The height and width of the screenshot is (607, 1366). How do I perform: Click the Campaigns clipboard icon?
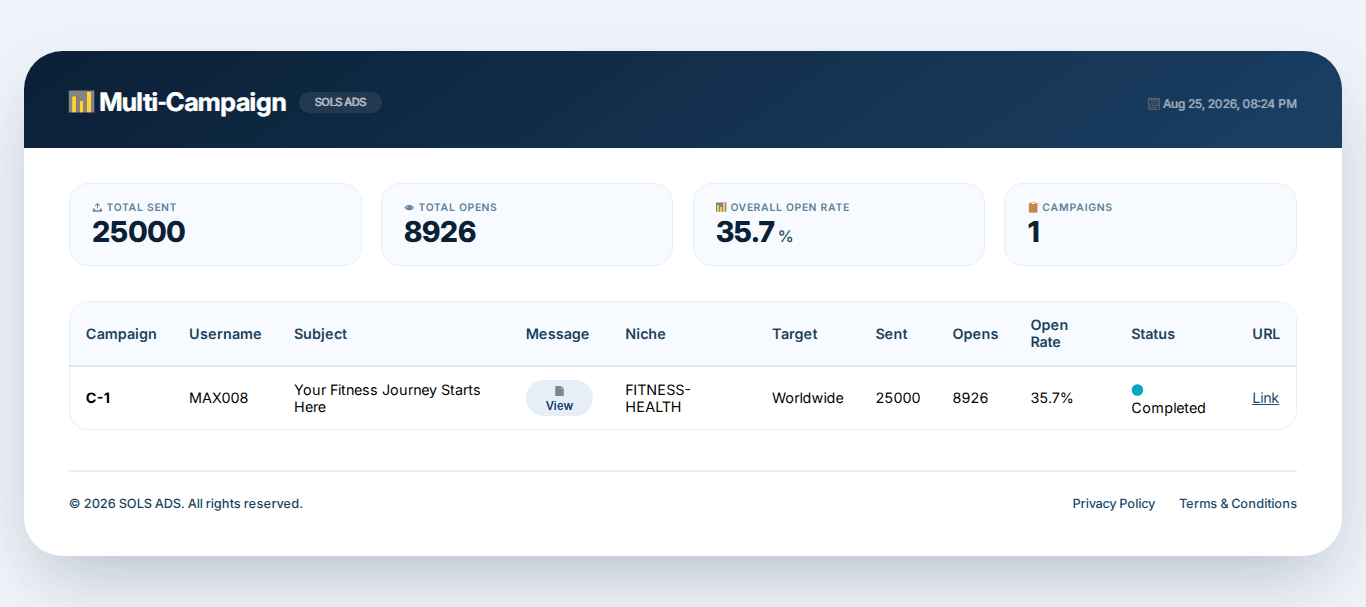coord(1033,208)
